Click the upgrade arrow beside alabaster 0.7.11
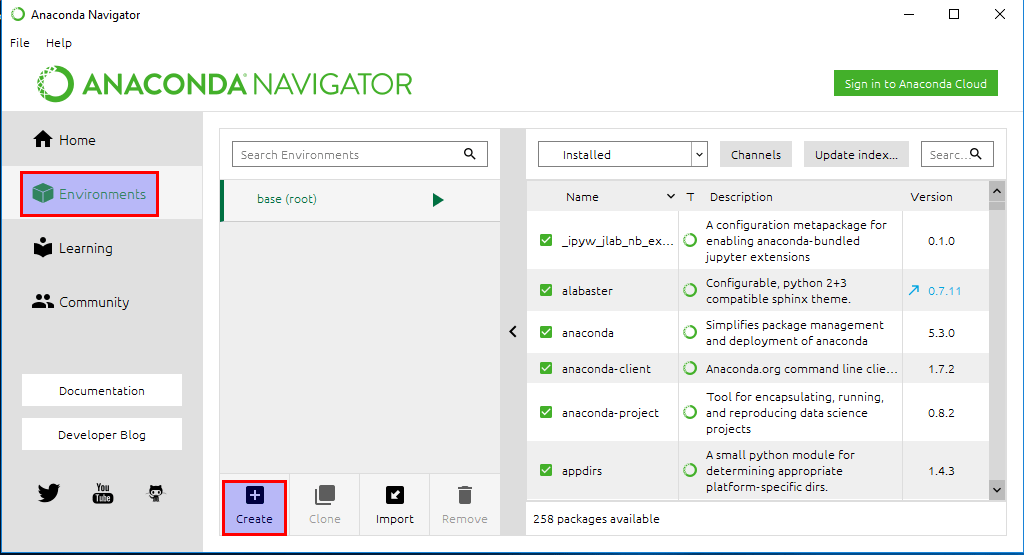1024x555 pixels. [x=914, y=290]
